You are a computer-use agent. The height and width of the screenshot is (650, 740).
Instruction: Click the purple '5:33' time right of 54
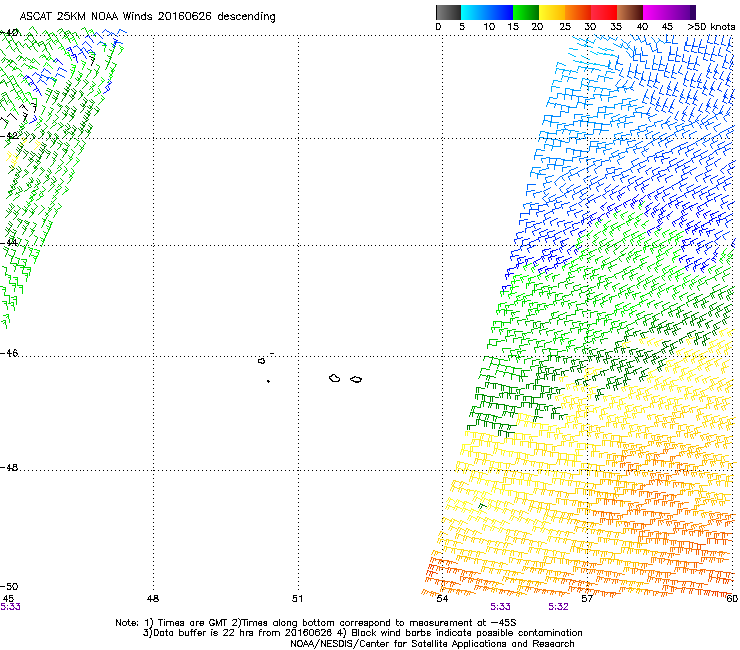pyautogui.click(x=500, y=607)
